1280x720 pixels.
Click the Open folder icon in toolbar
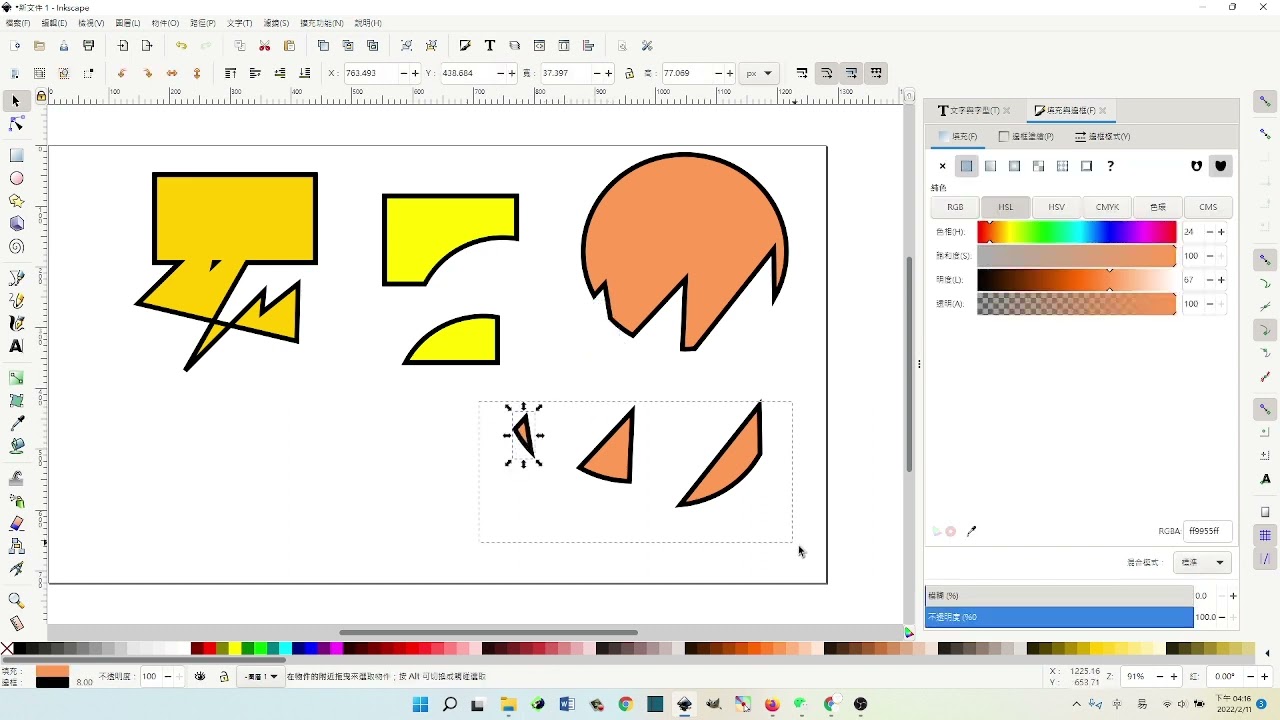39,46
